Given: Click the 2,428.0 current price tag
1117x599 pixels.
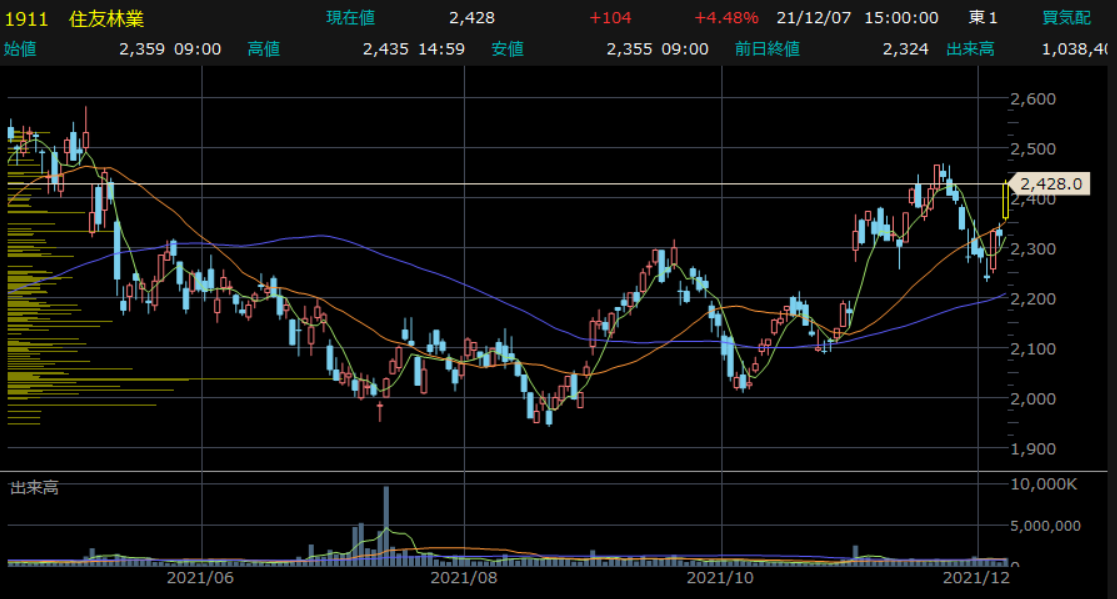Looking at the screenshot, I should coord(1050,184).
